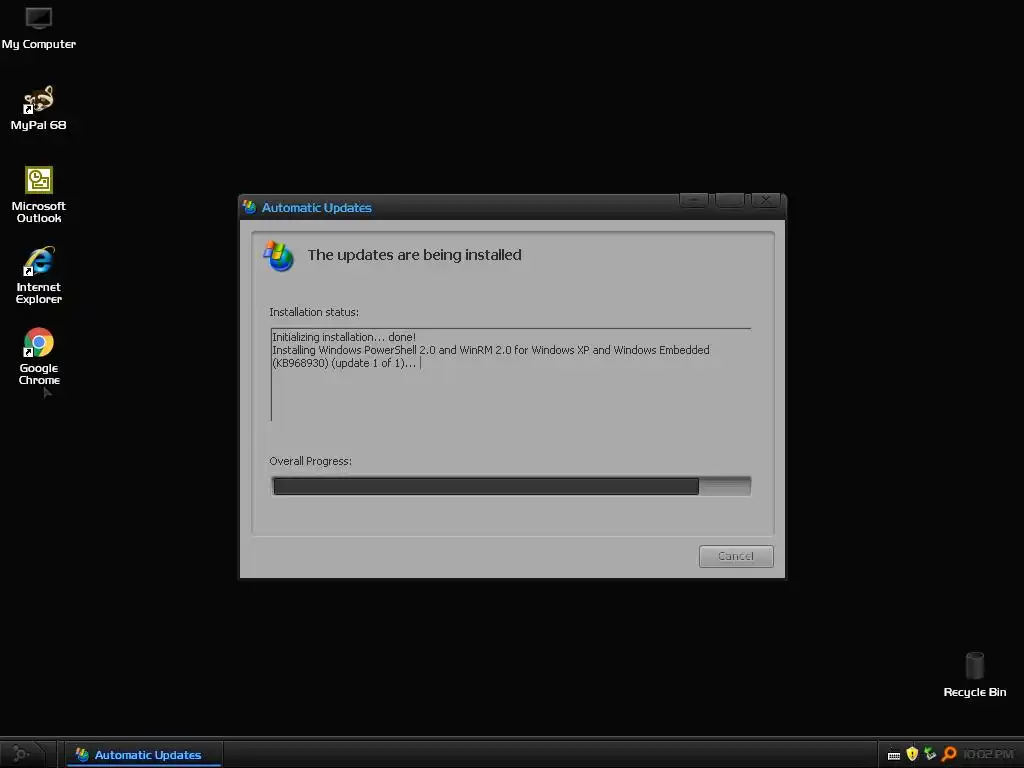Click the Automatic Updates taskbar button
The width and height of the screenshot is (1024, 768).
(144, 755)
